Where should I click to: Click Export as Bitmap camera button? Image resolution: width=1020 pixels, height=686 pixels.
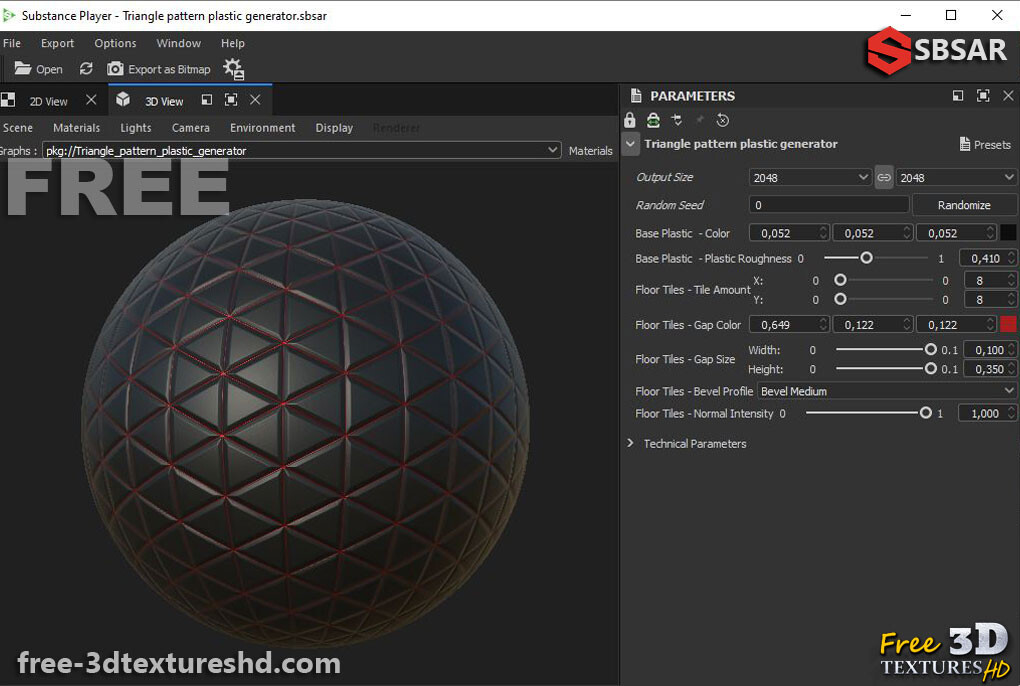tap(159, 69)
